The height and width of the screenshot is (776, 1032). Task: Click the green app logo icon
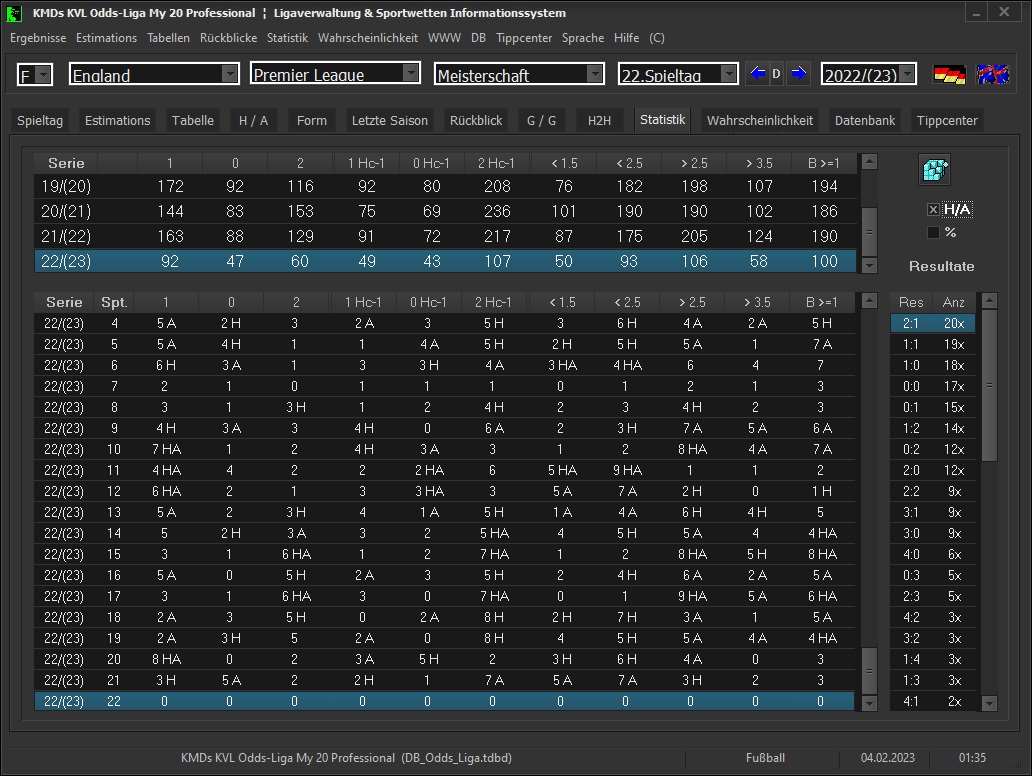coord(13,13)
